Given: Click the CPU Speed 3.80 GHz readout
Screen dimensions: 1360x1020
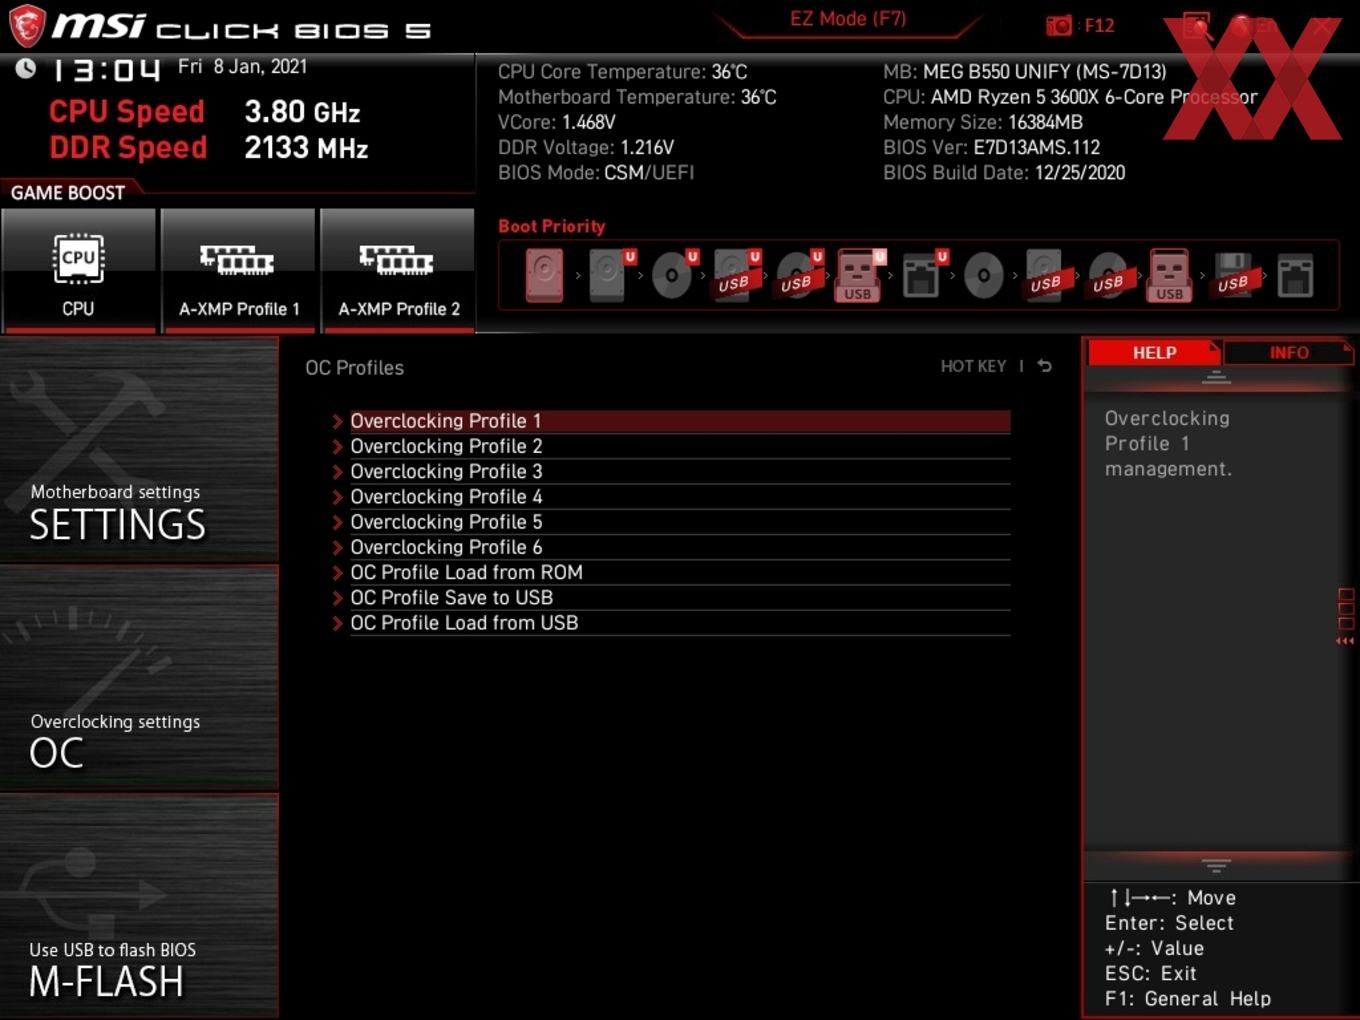Looking at the screenshot, I should coord(204,112).
